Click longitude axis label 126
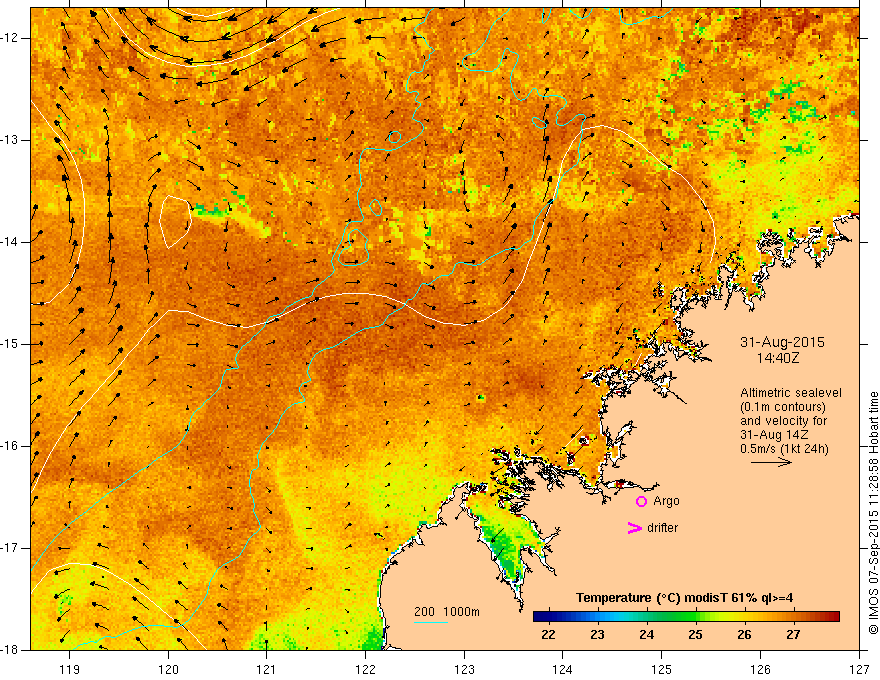The height and width of the screenshot is (680, 880). pyautogui.click(x=760, y=669)
